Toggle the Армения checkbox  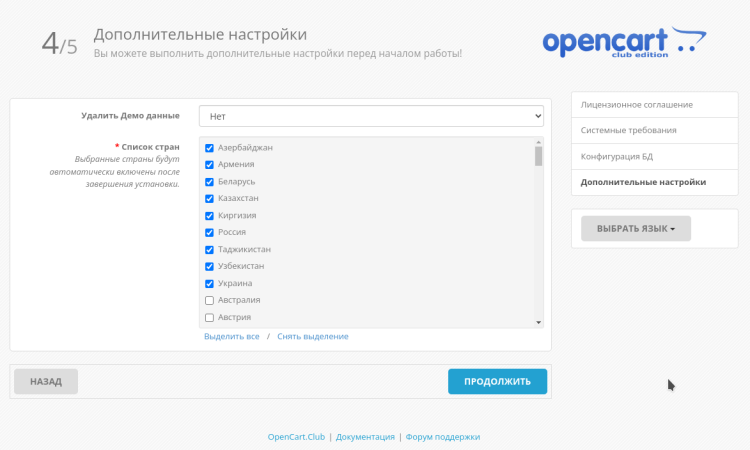click(x=210, y=165)
